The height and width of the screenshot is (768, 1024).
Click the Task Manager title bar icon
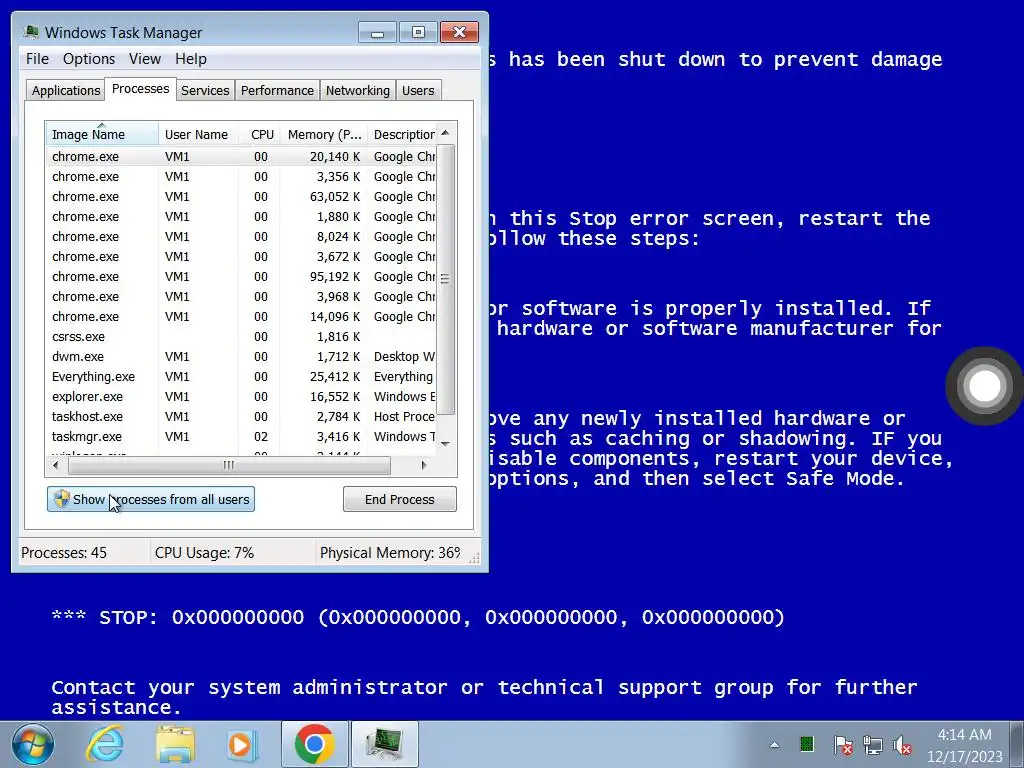coord(31,32)
